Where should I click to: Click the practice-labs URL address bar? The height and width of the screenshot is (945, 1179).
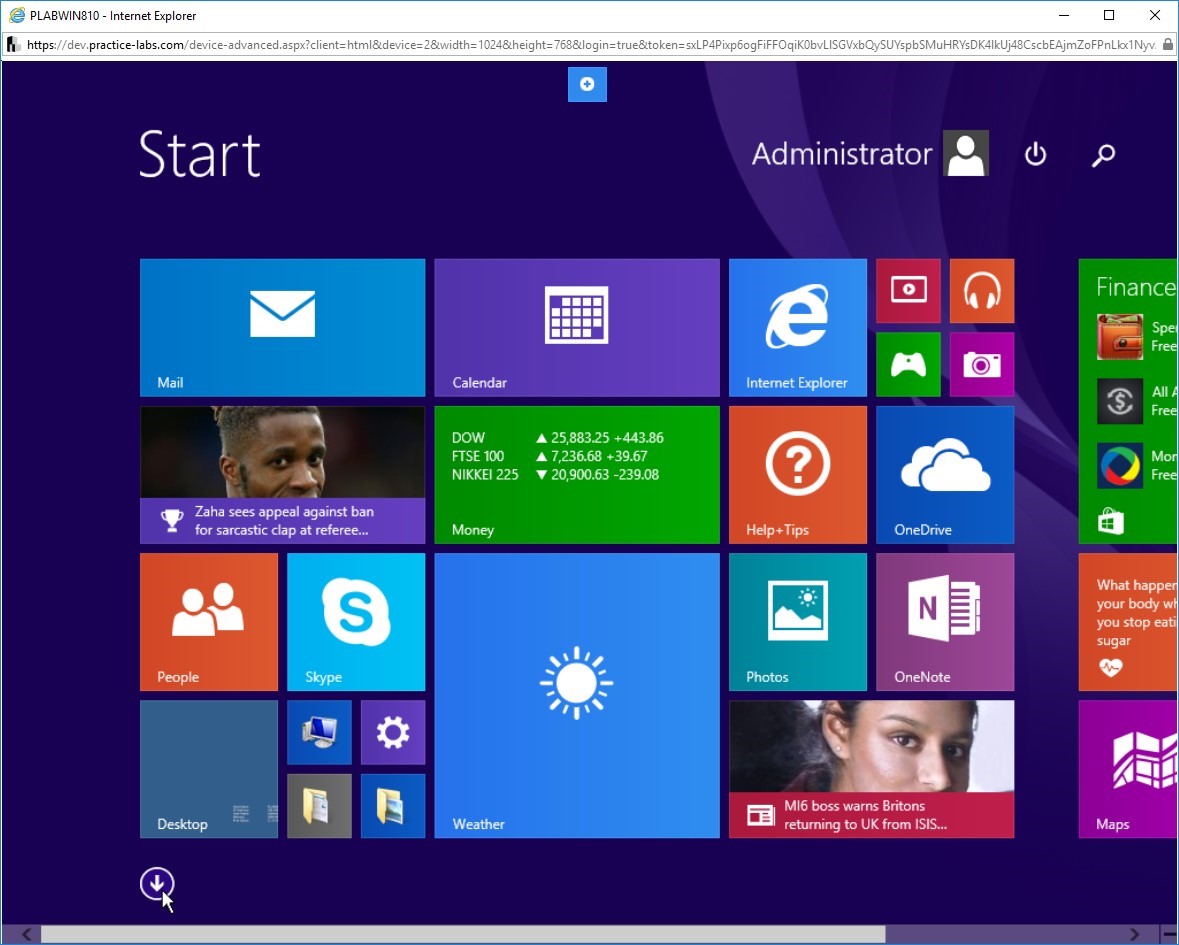tap(591, 45)
